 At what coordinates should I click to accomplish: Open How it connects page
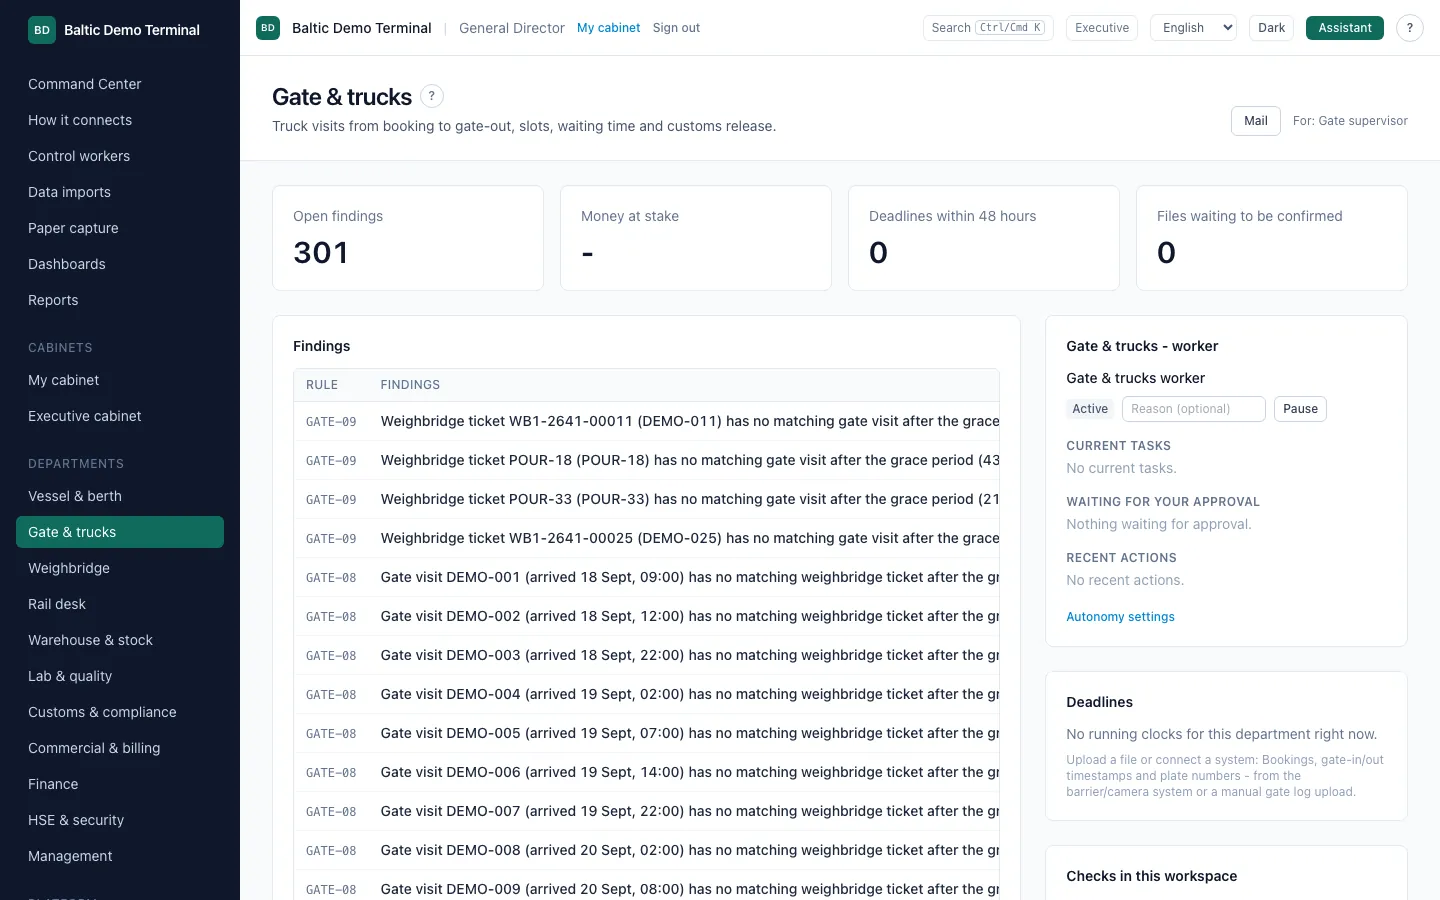coord(120,120)
